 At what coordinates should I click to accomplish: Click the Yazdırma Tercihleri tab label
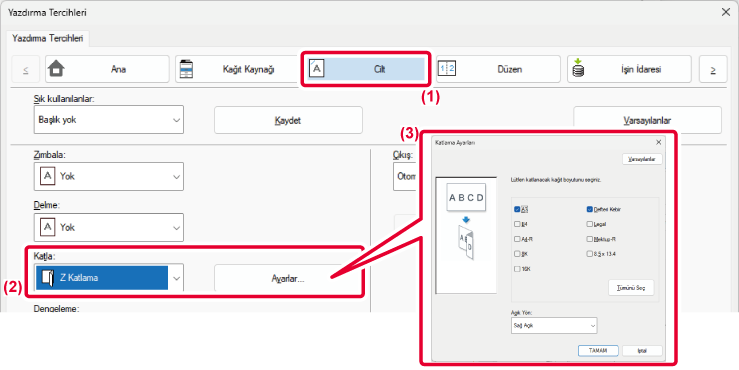pyautogui.click(x=48, y=38)
